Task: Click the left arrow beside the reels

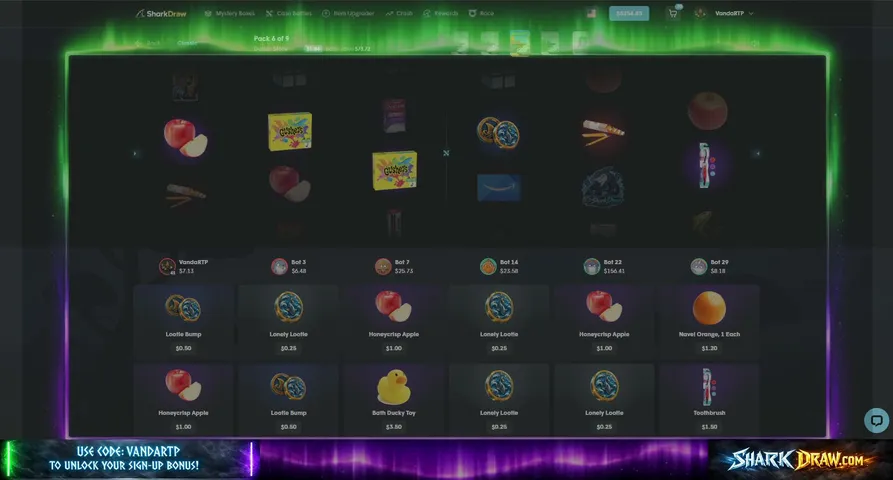Action: (x=135, y=153)
